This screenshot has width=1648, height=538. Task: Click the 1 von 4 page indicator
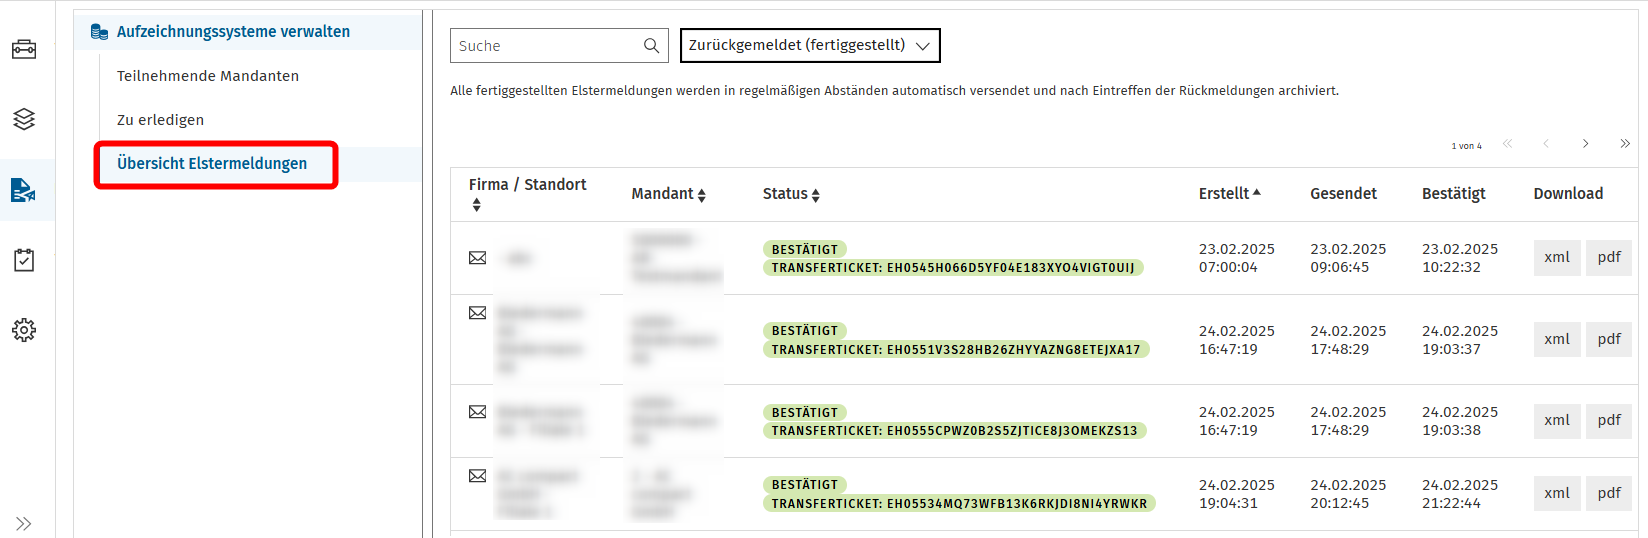coord(1467,146)
